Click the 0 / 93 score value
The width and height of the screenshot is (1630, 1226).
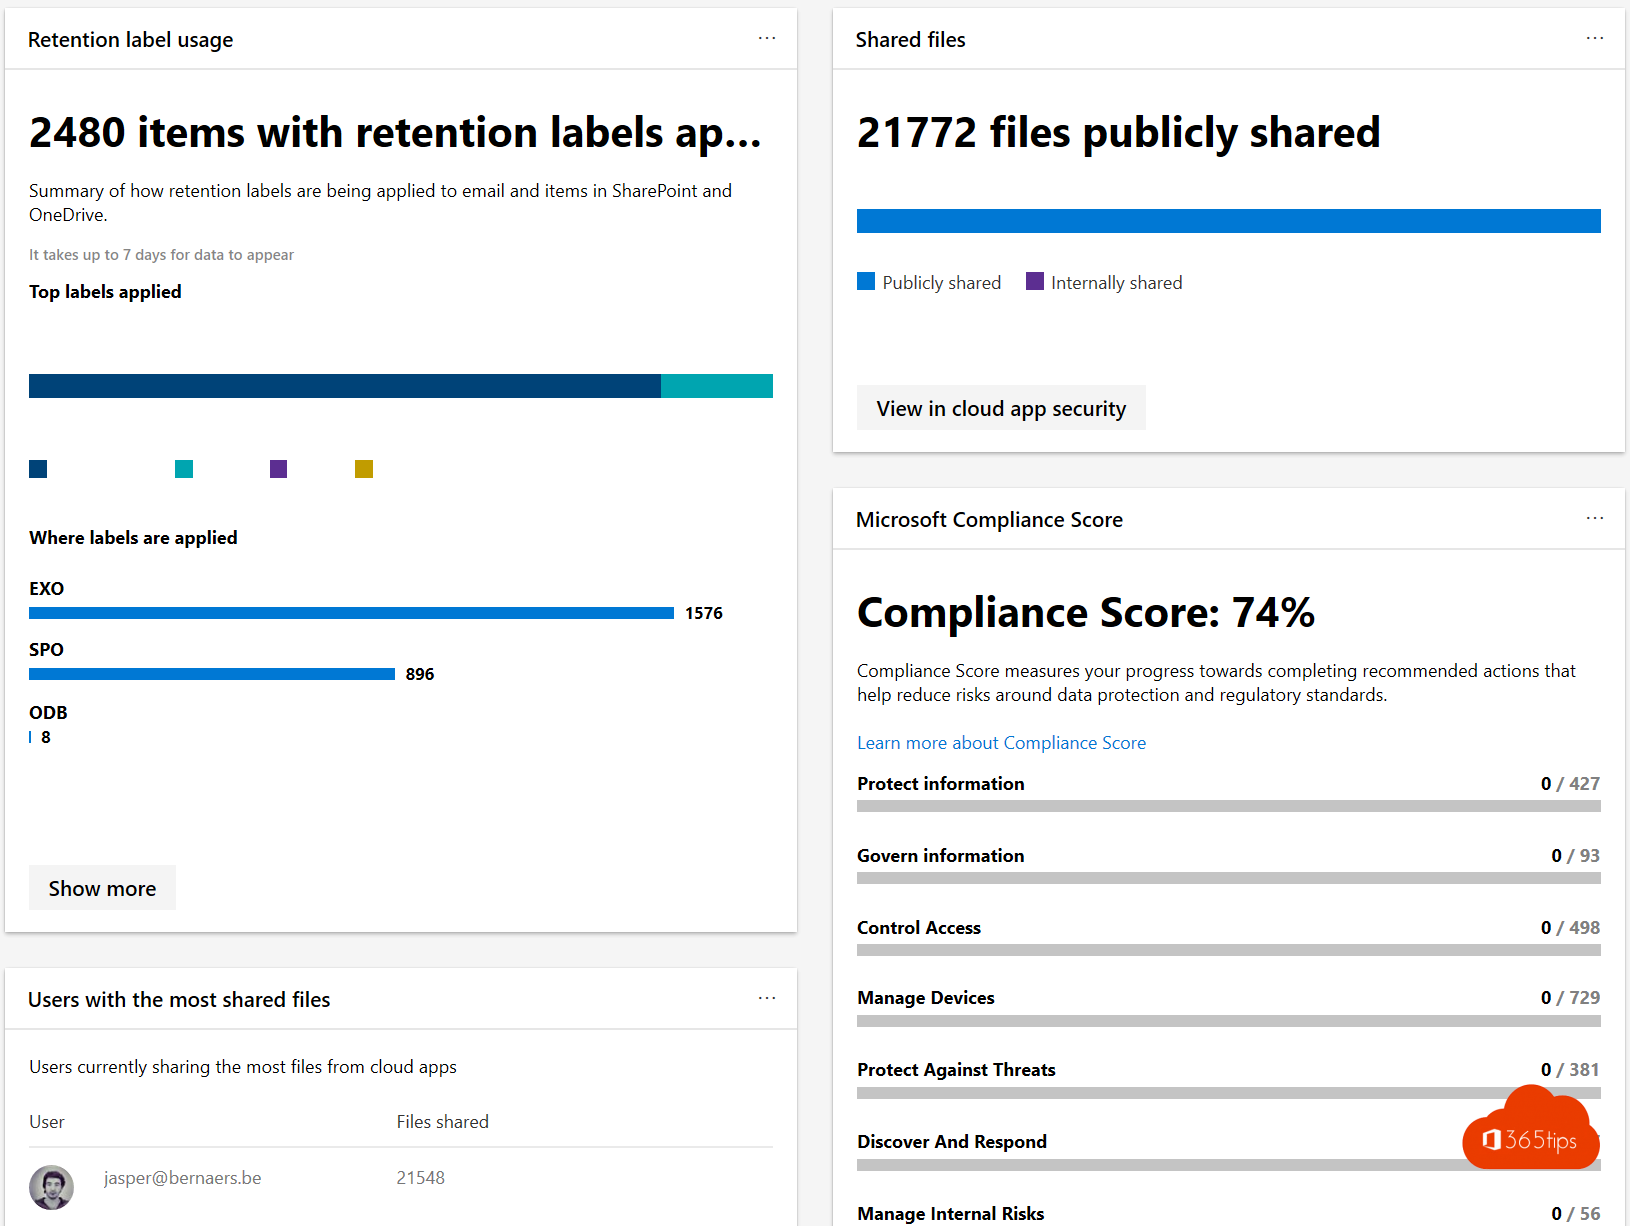tap(1575, 856)
